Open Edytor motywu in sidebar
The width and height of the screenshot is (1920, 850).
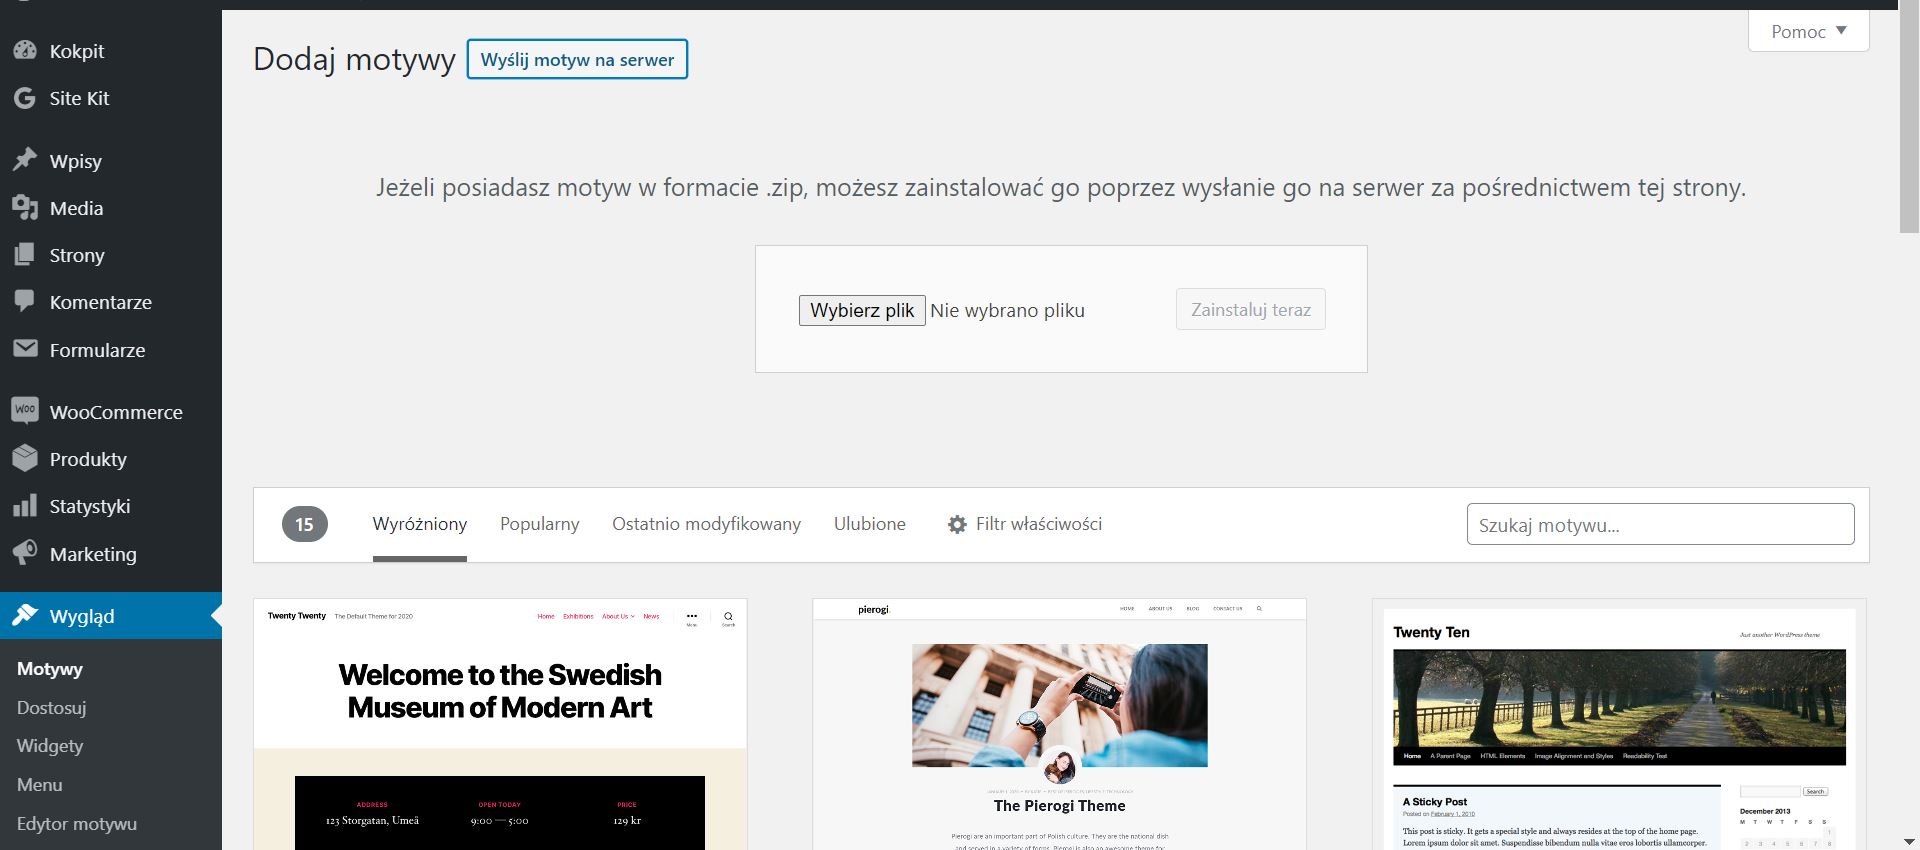click(76, 824)
